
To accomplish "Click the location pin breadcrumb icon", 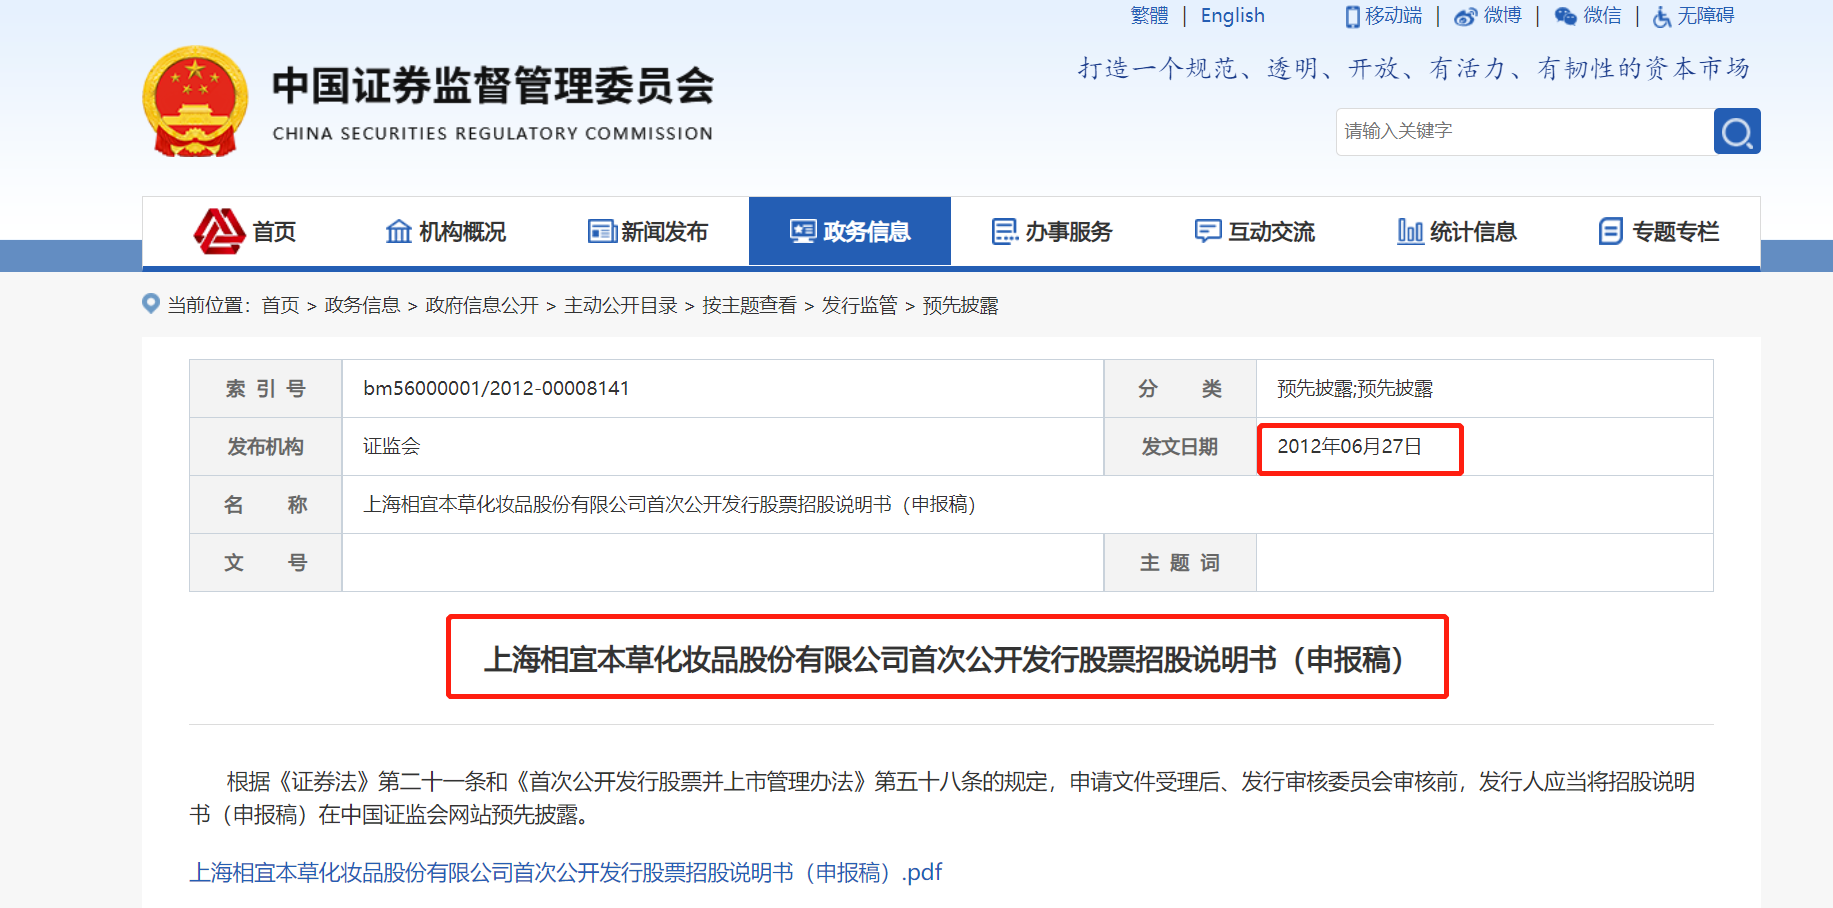I will click(151, 303).
